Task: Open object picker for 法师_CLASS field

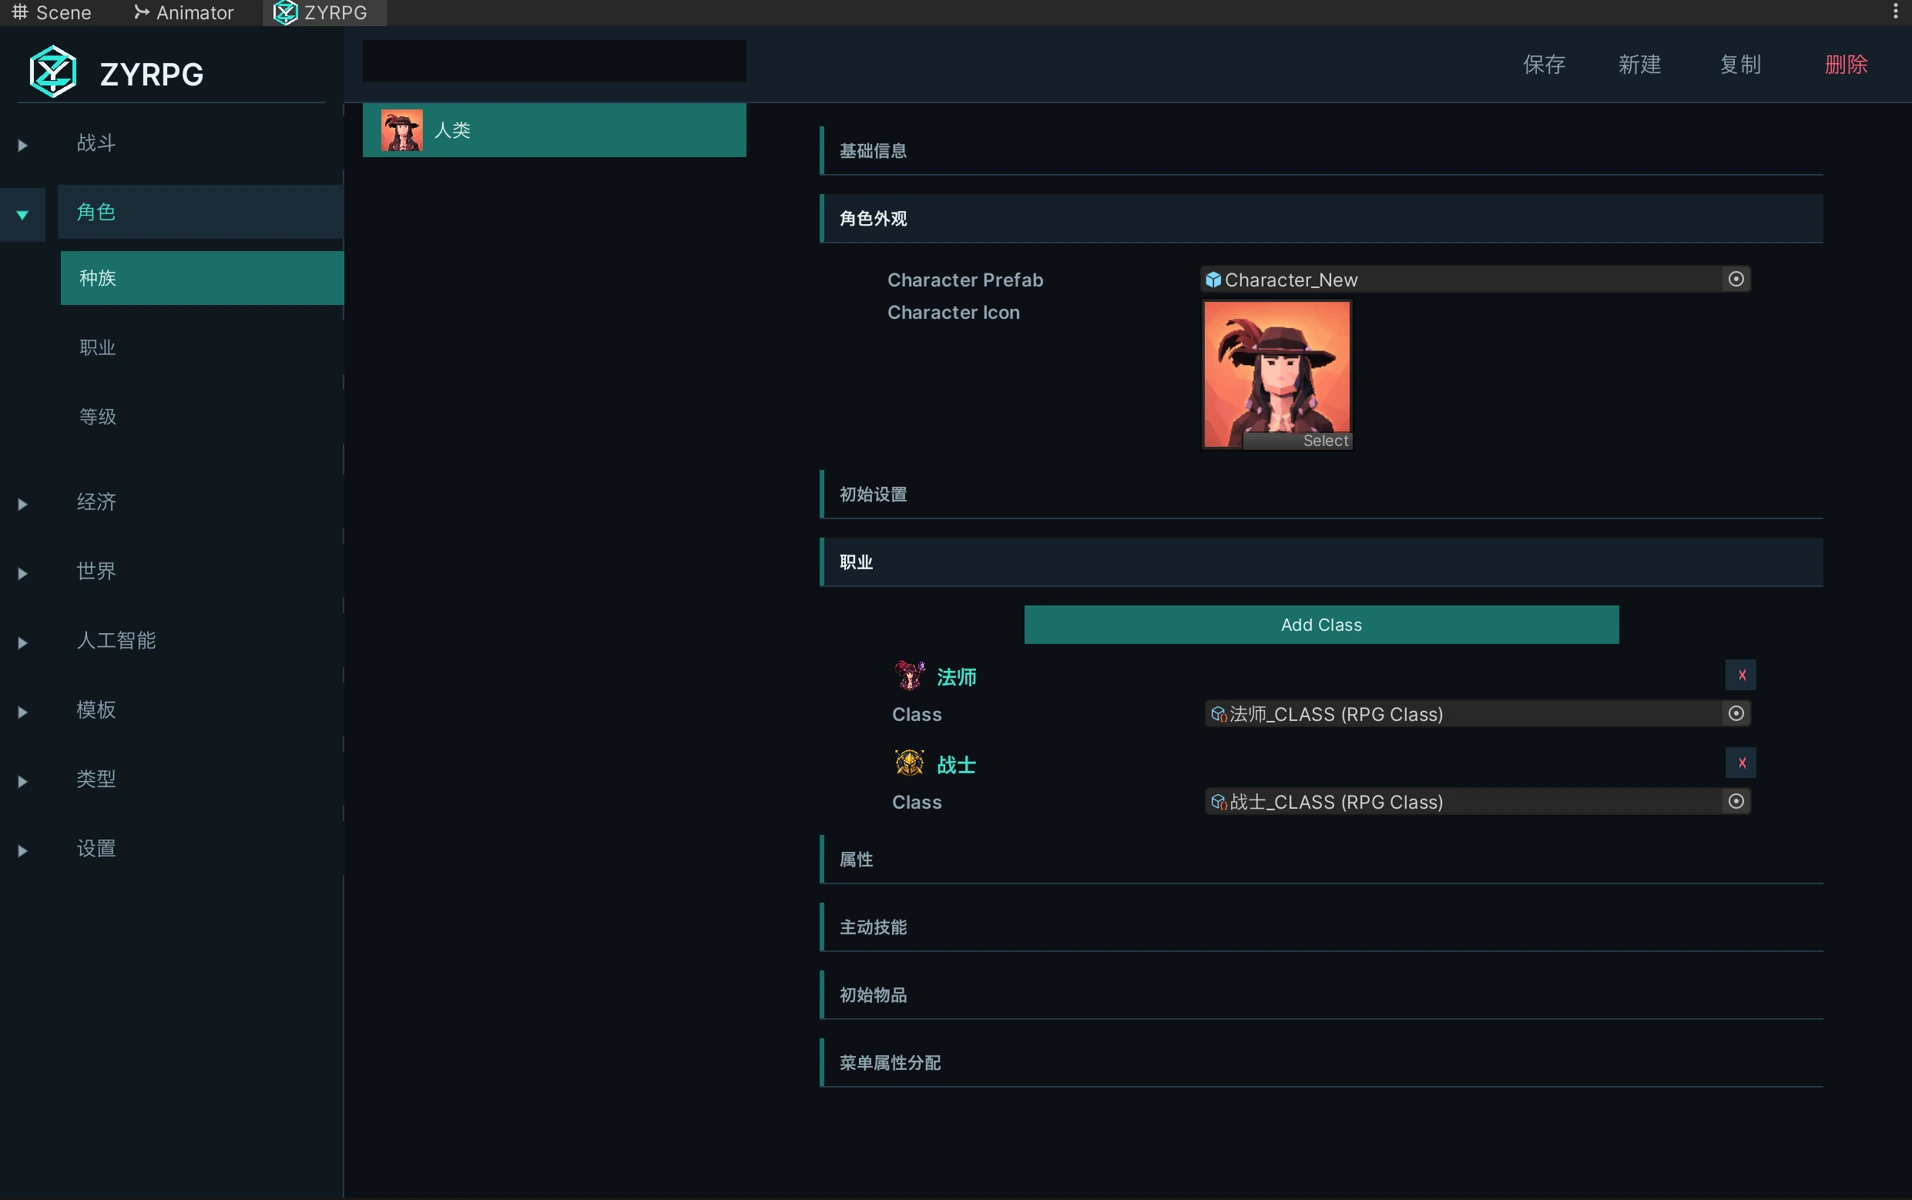Action: (x=1736, y=713)
